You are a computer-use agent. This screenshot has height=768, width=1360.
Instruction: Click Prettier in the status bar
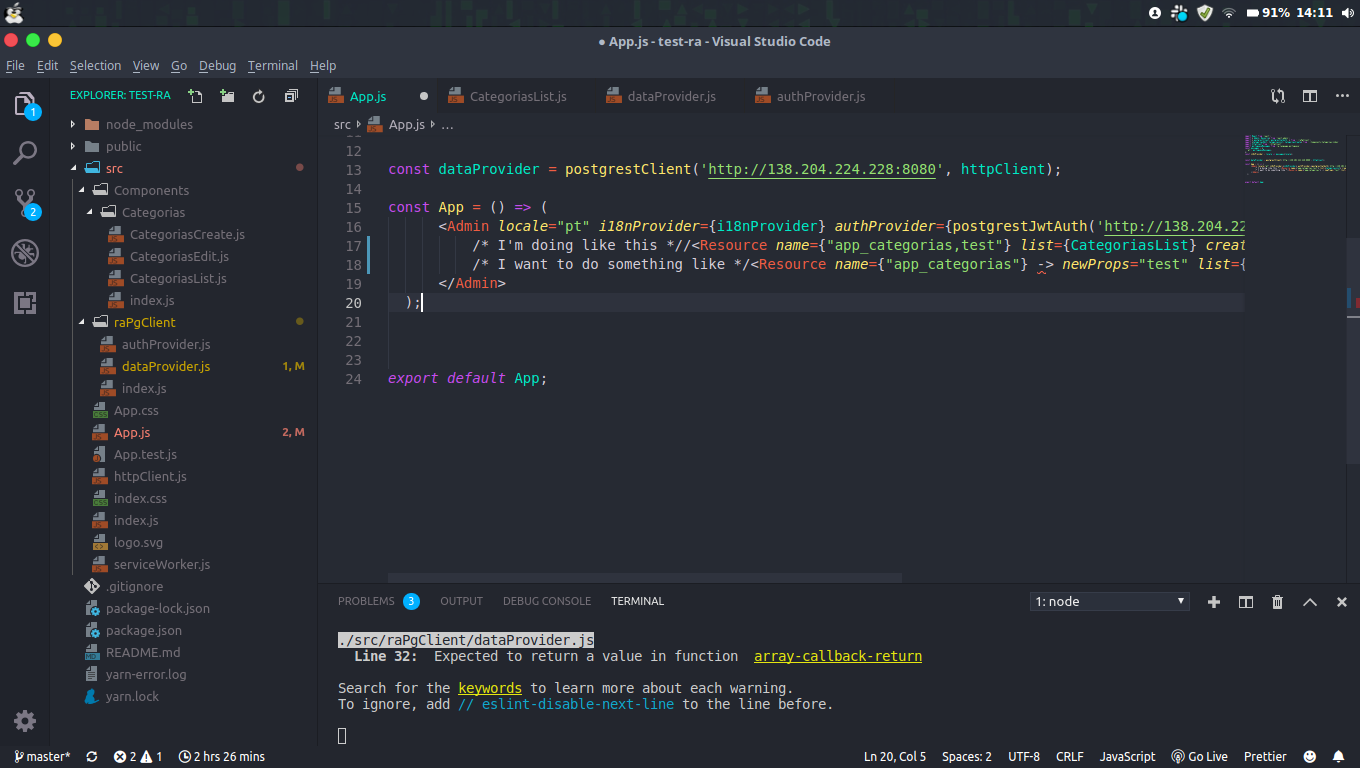pos(1265,757)
